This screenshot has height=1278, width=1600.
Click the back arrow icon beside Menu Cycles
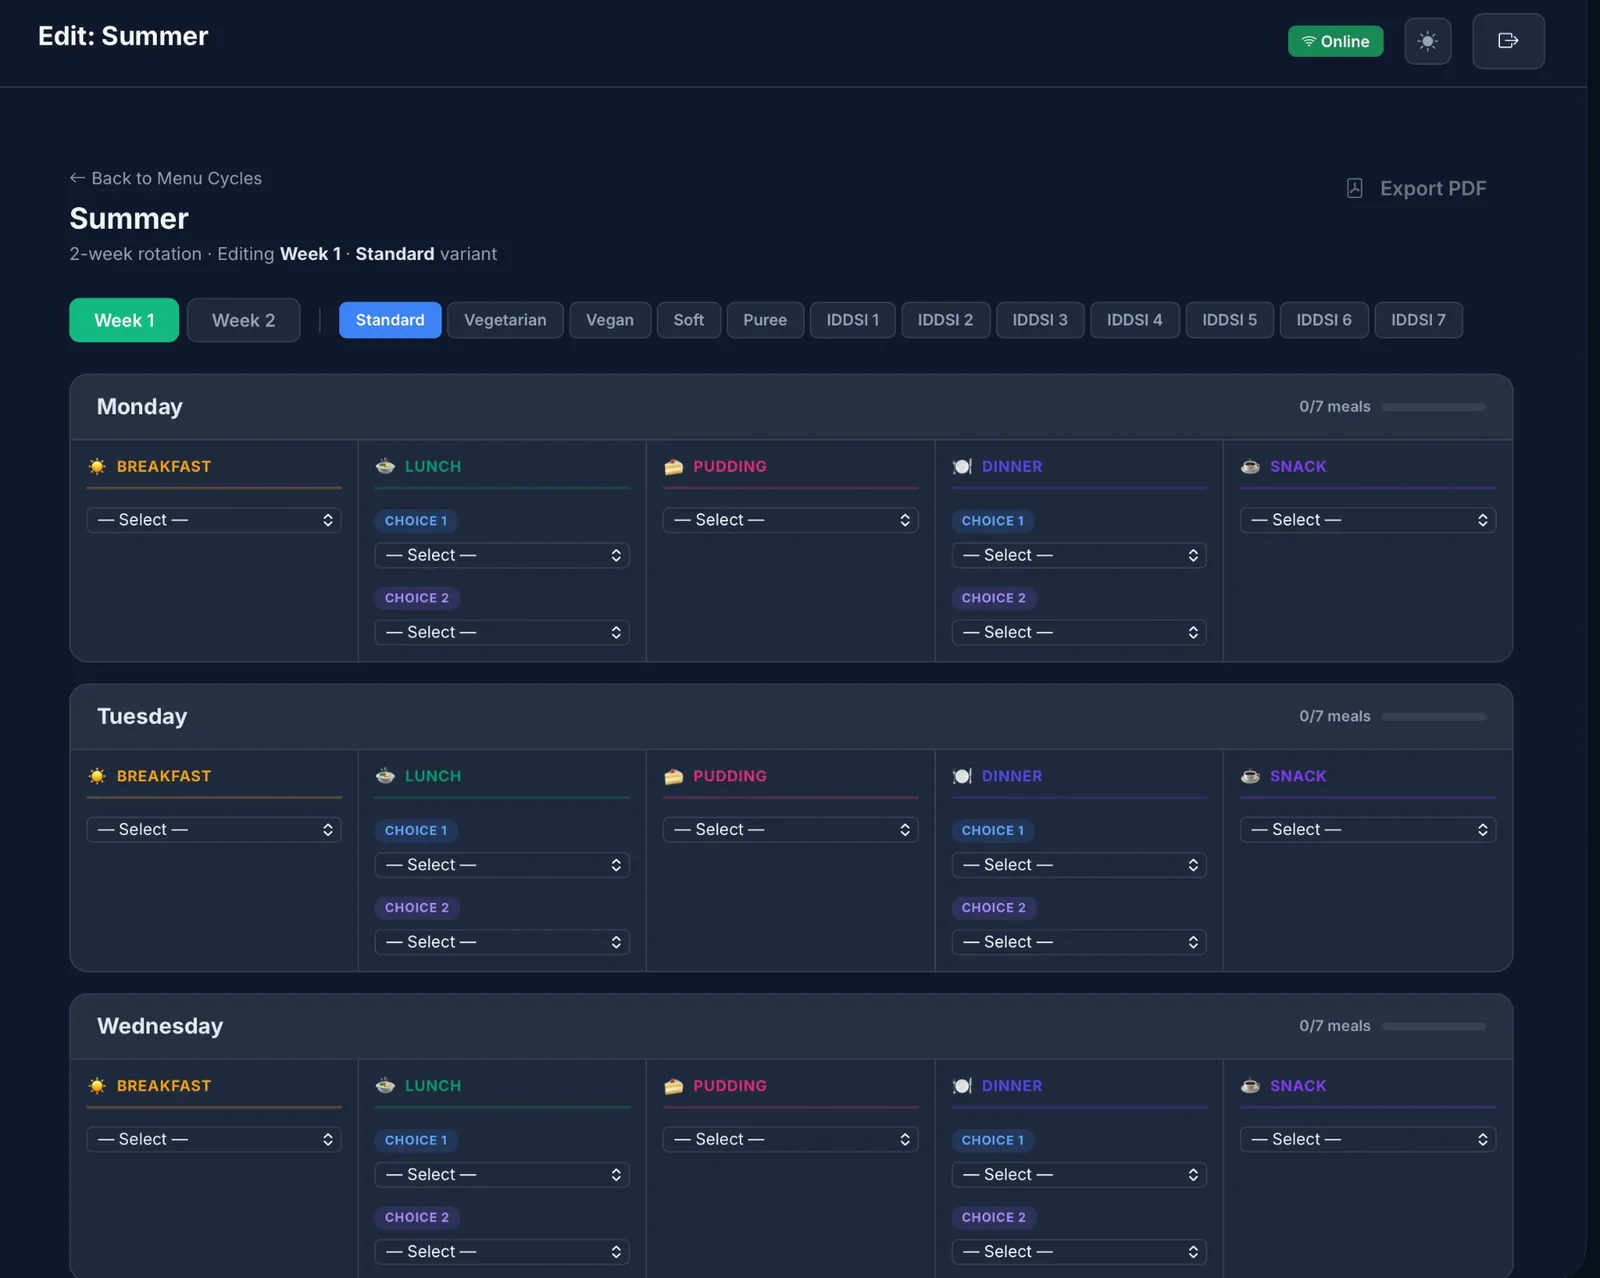[x=77, y=178]
